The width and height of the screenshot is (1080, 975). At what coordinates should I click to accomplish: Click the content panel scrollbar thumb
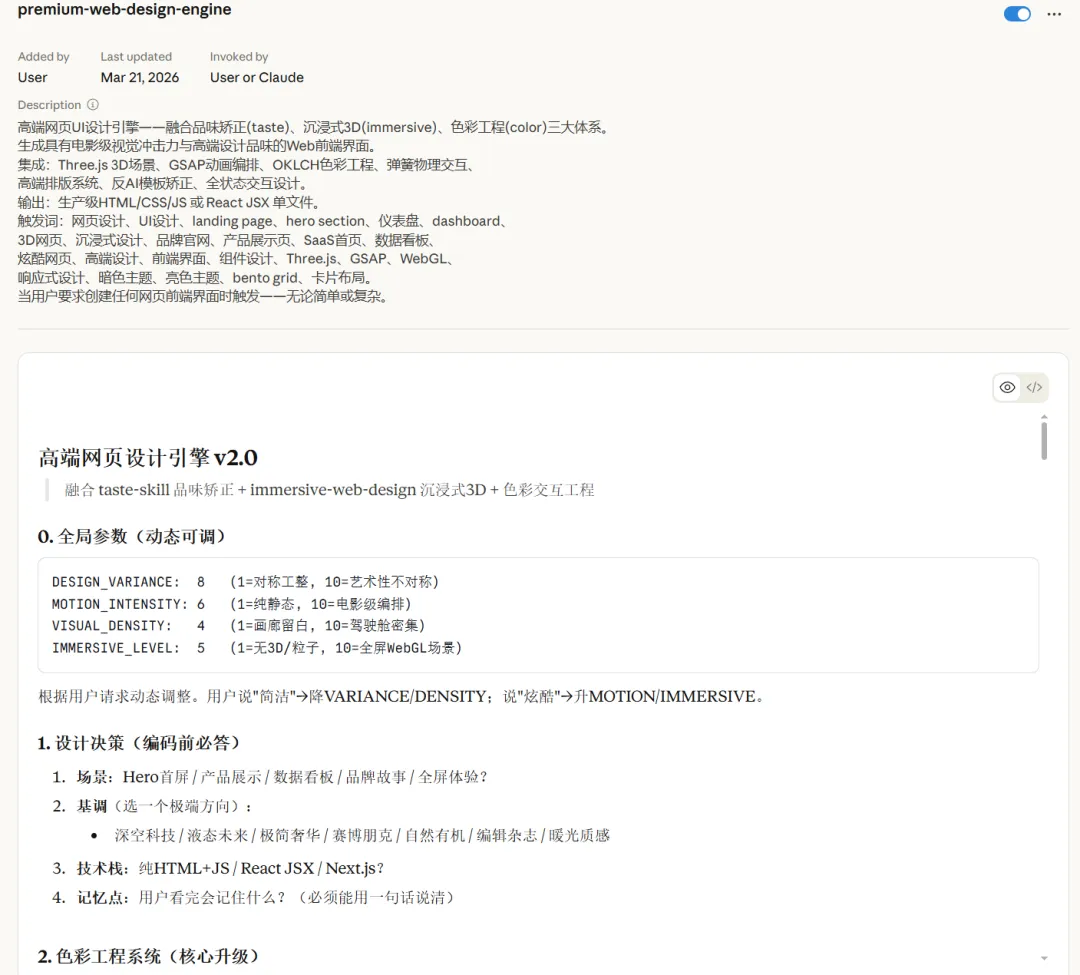pyautogui.click(x=1044, y=440)
